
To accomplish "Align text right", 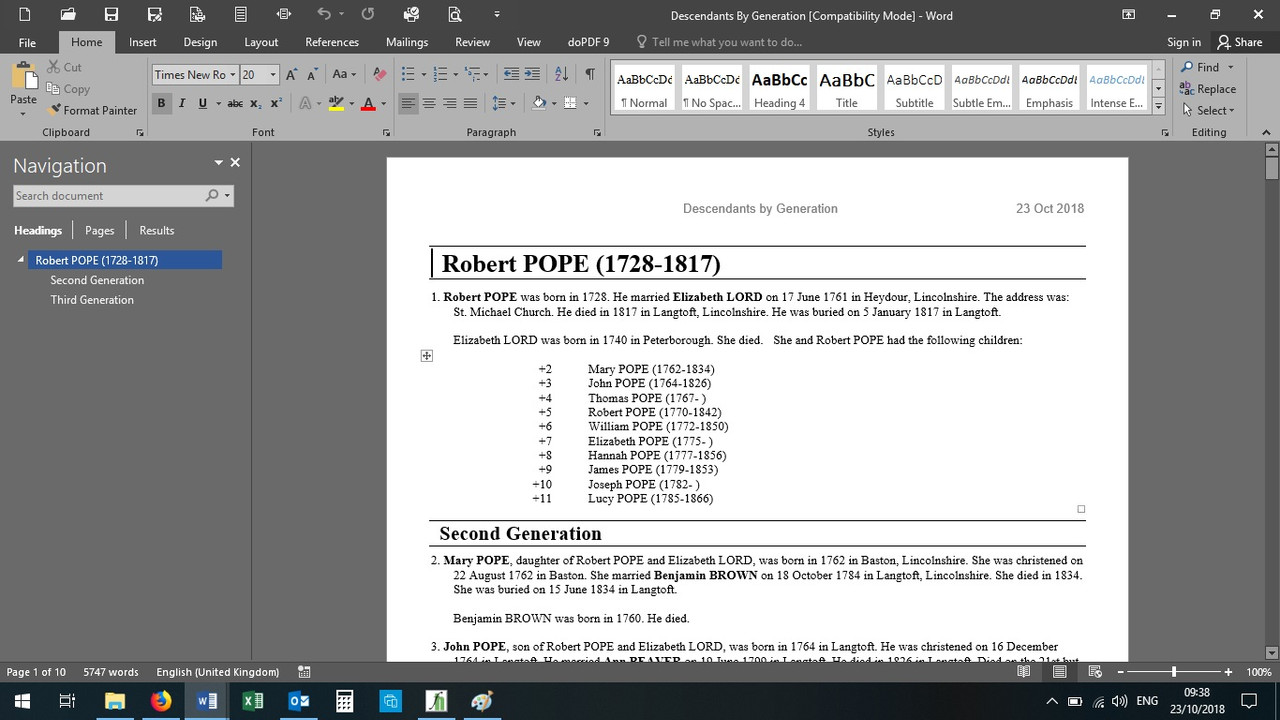I will [449, 103].
